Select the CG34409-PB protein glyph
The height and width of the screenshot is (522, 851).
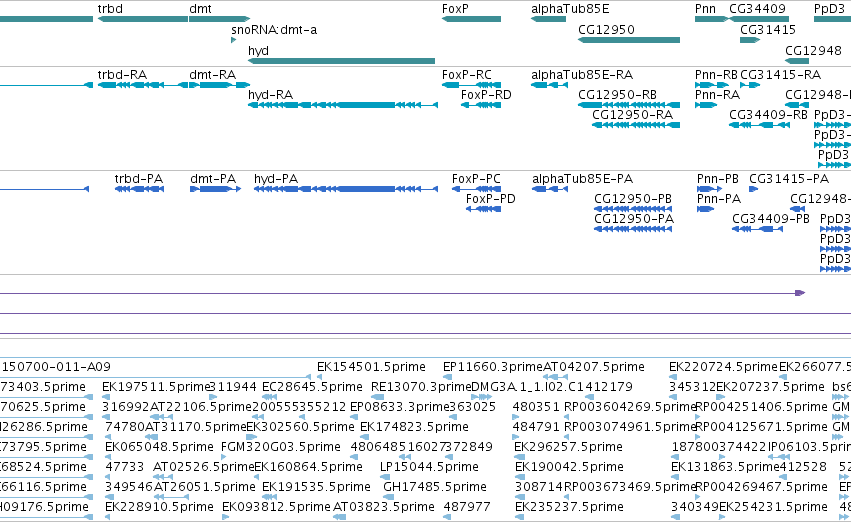point(758,229)
